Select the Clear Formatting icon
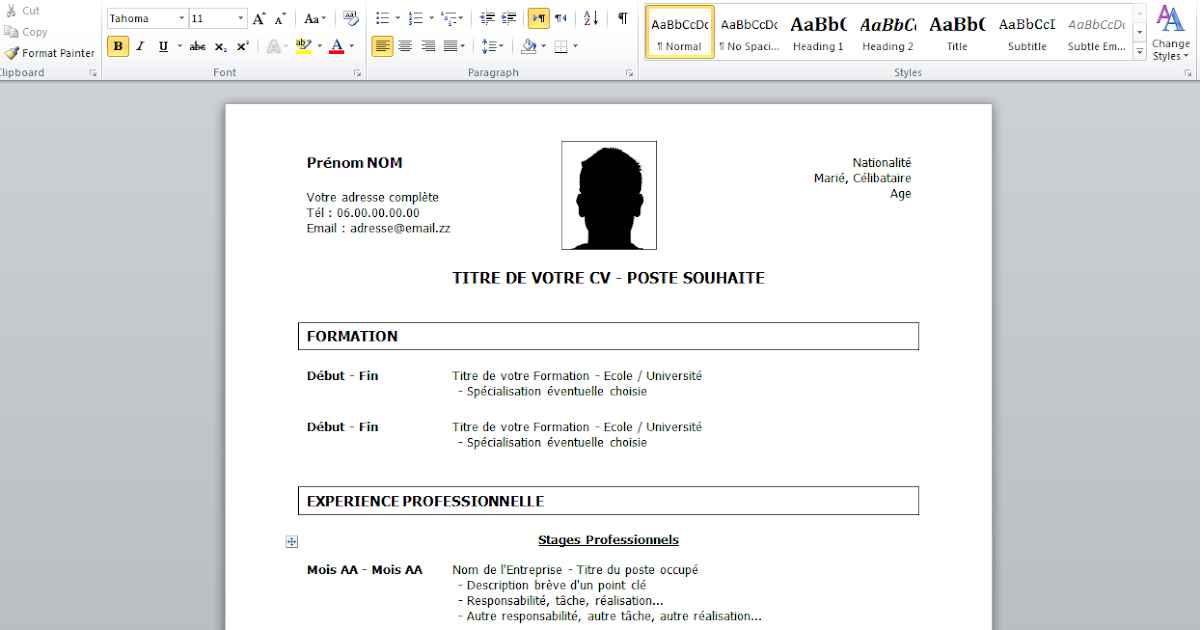This screenshot has height=630, width=1200. 349,18
